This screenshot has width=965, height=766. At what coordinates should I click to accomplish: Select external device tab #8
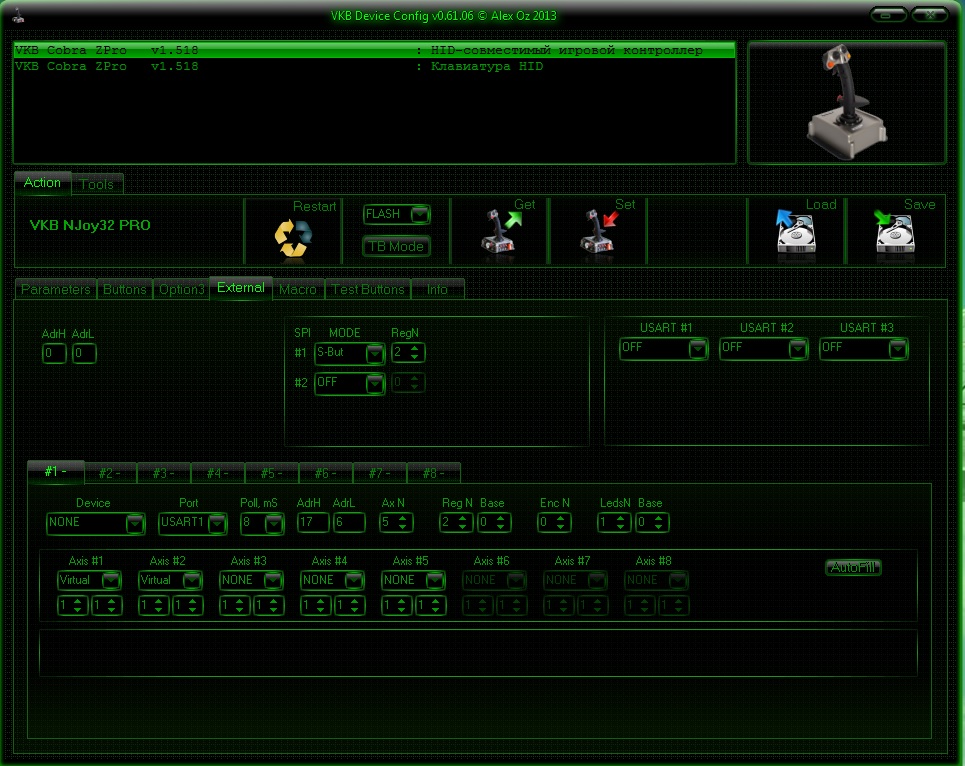coord(433,473)
